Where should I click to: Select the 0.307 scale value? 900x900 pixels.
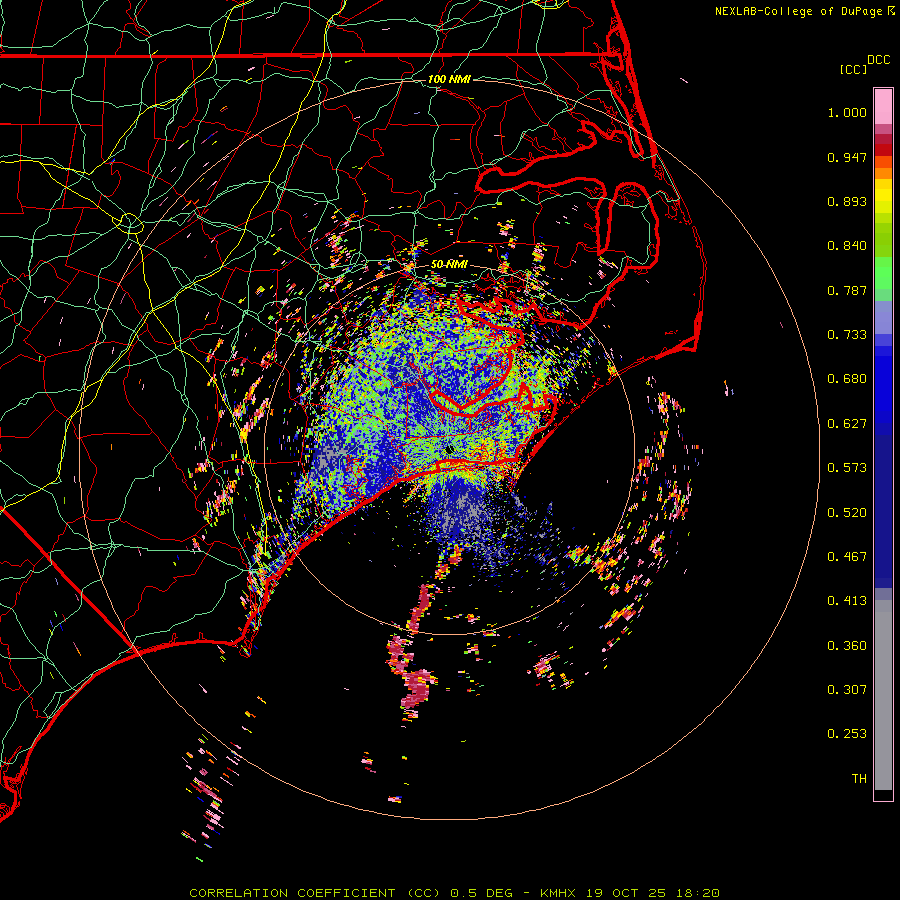(x=847, y=690)
